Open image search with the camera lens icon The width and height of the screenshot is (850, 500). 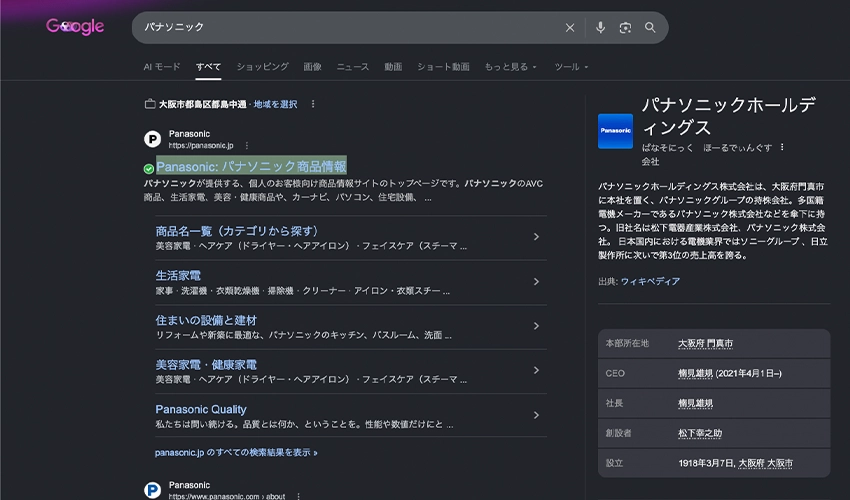pyautogui.click(x=625, y=28)
